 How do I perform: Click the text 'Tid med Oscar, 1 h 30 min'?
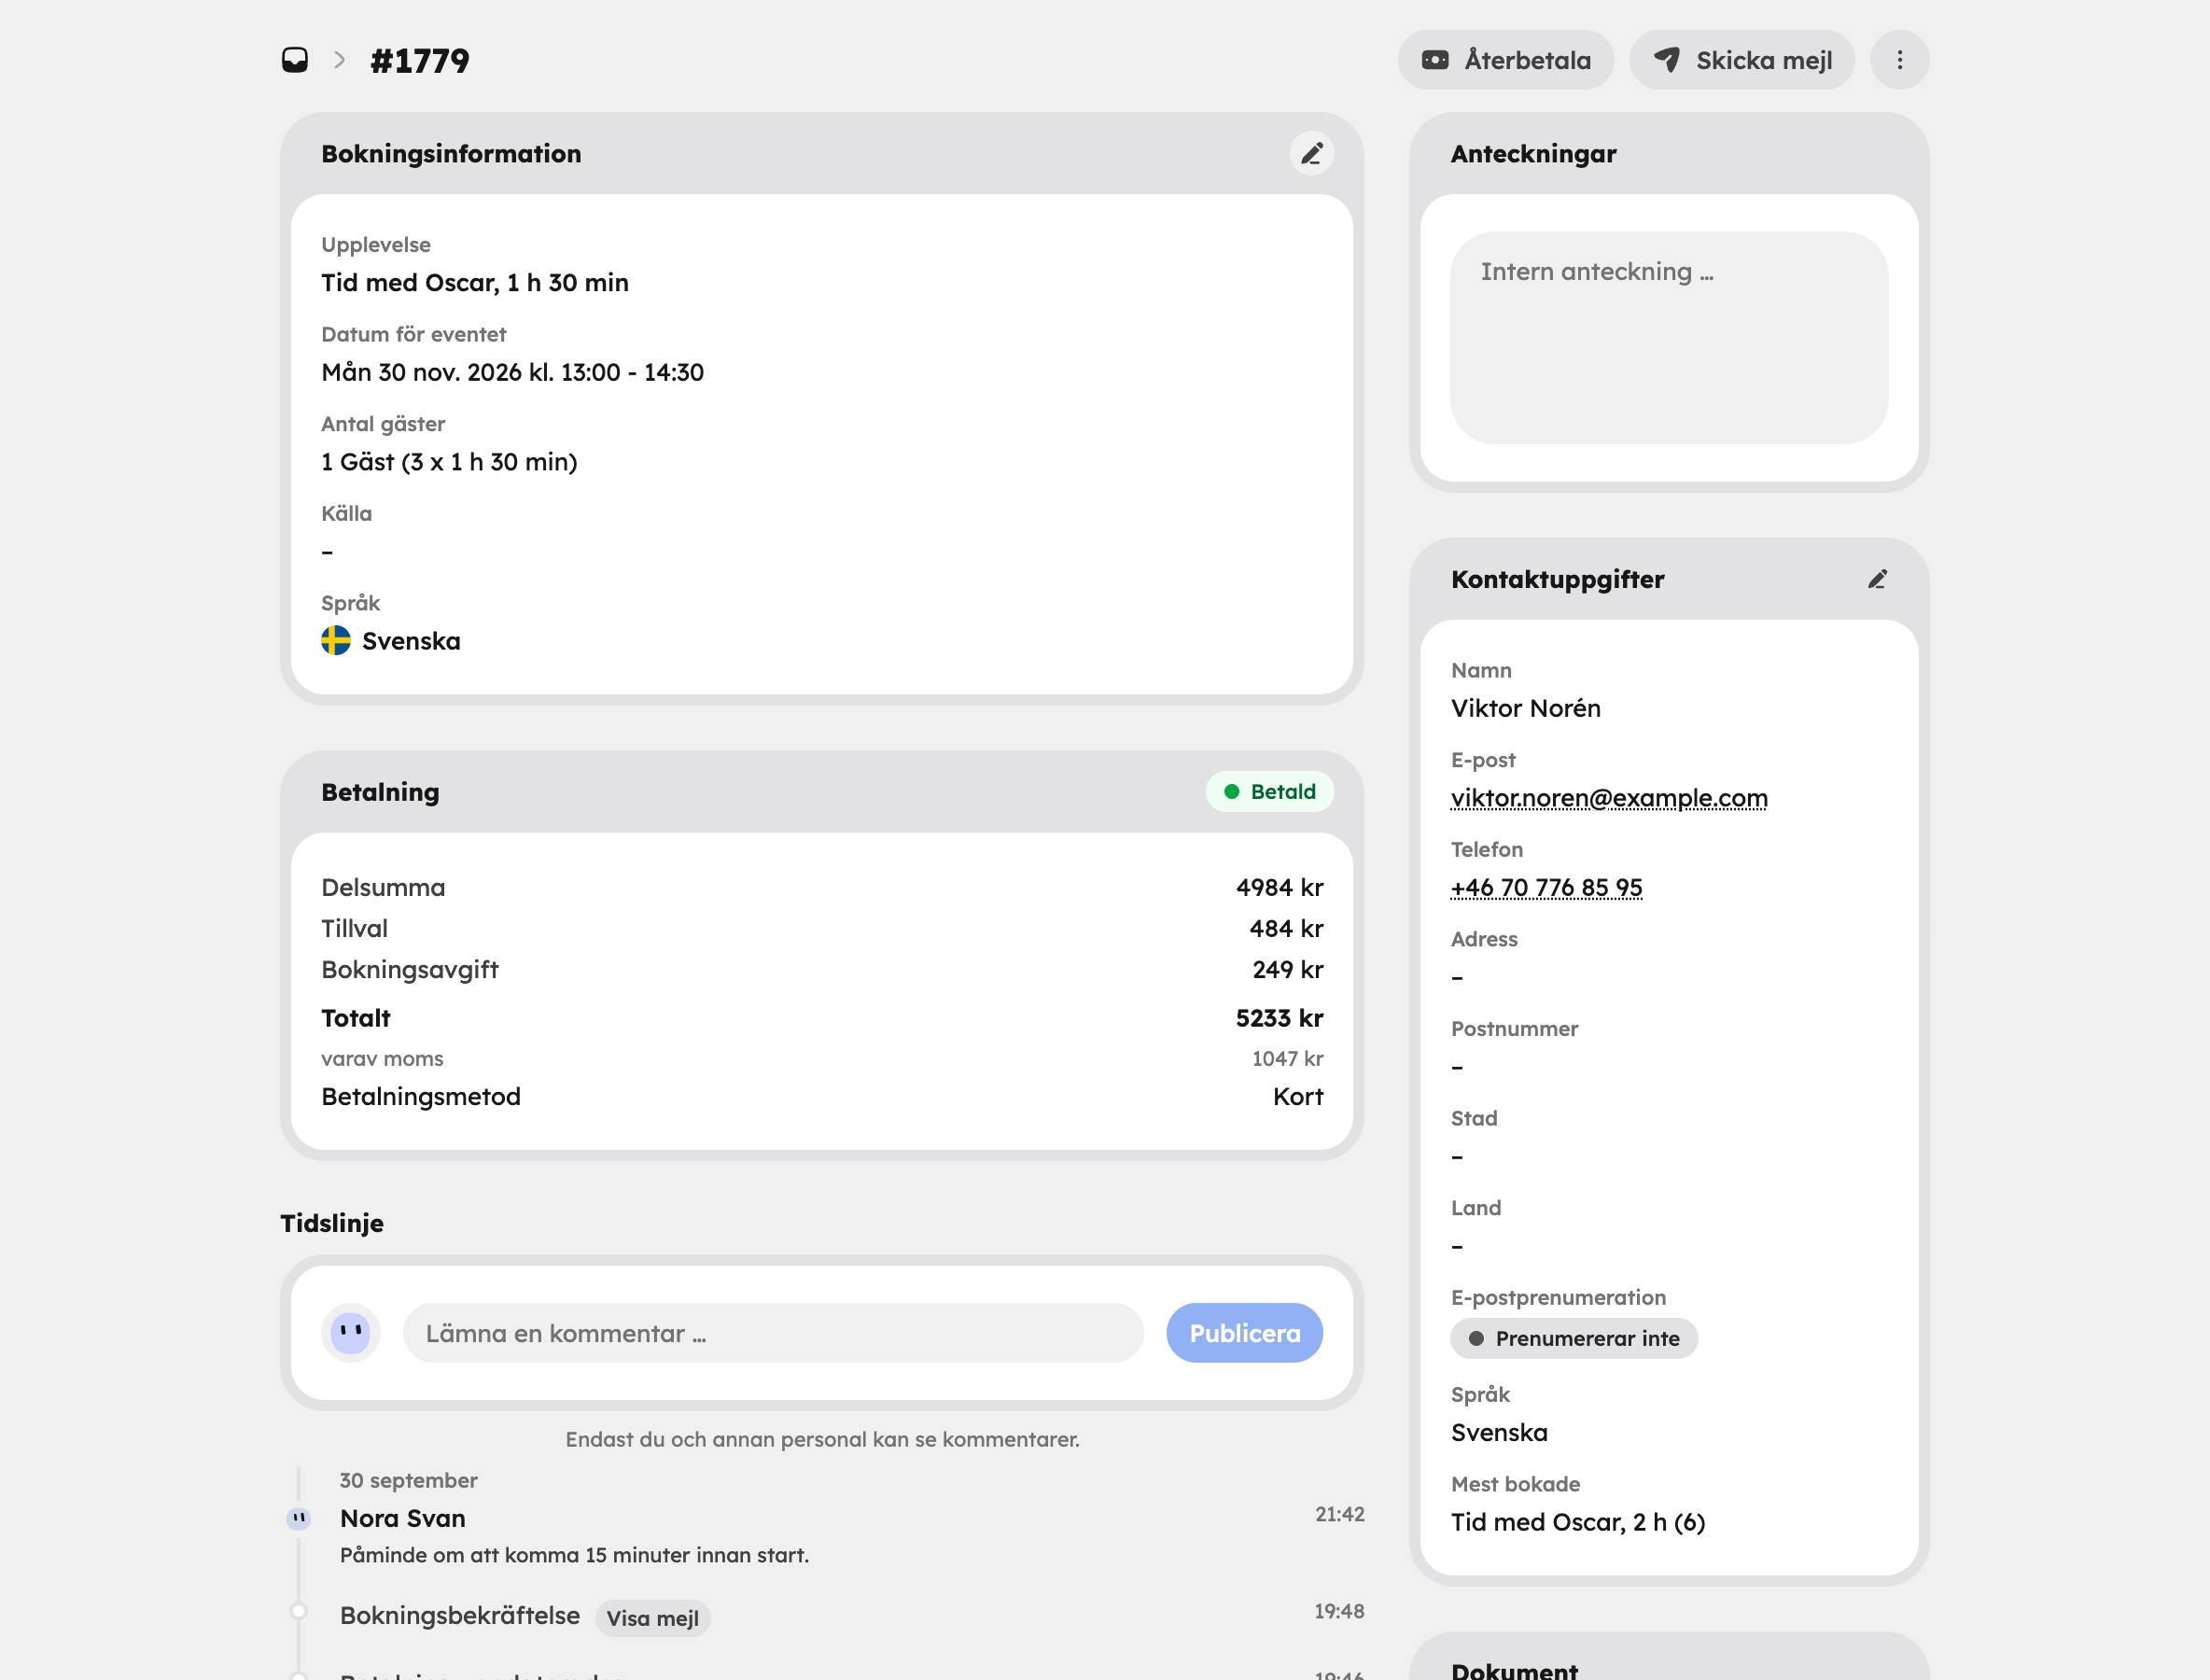click(x=474, y=282)
